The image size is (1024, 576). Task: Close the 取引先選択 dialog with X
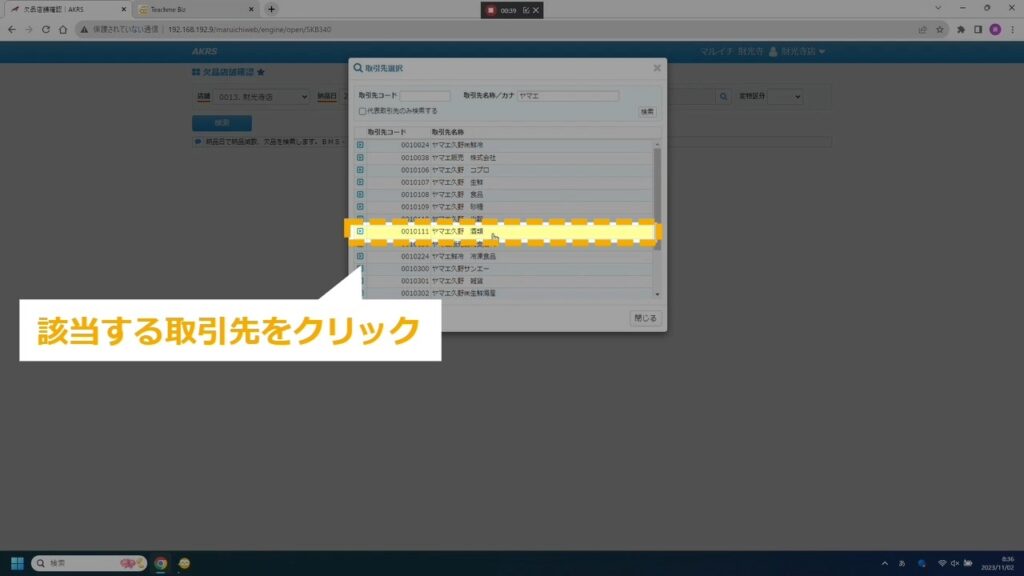pyautogui.click(x=657, y=68)
